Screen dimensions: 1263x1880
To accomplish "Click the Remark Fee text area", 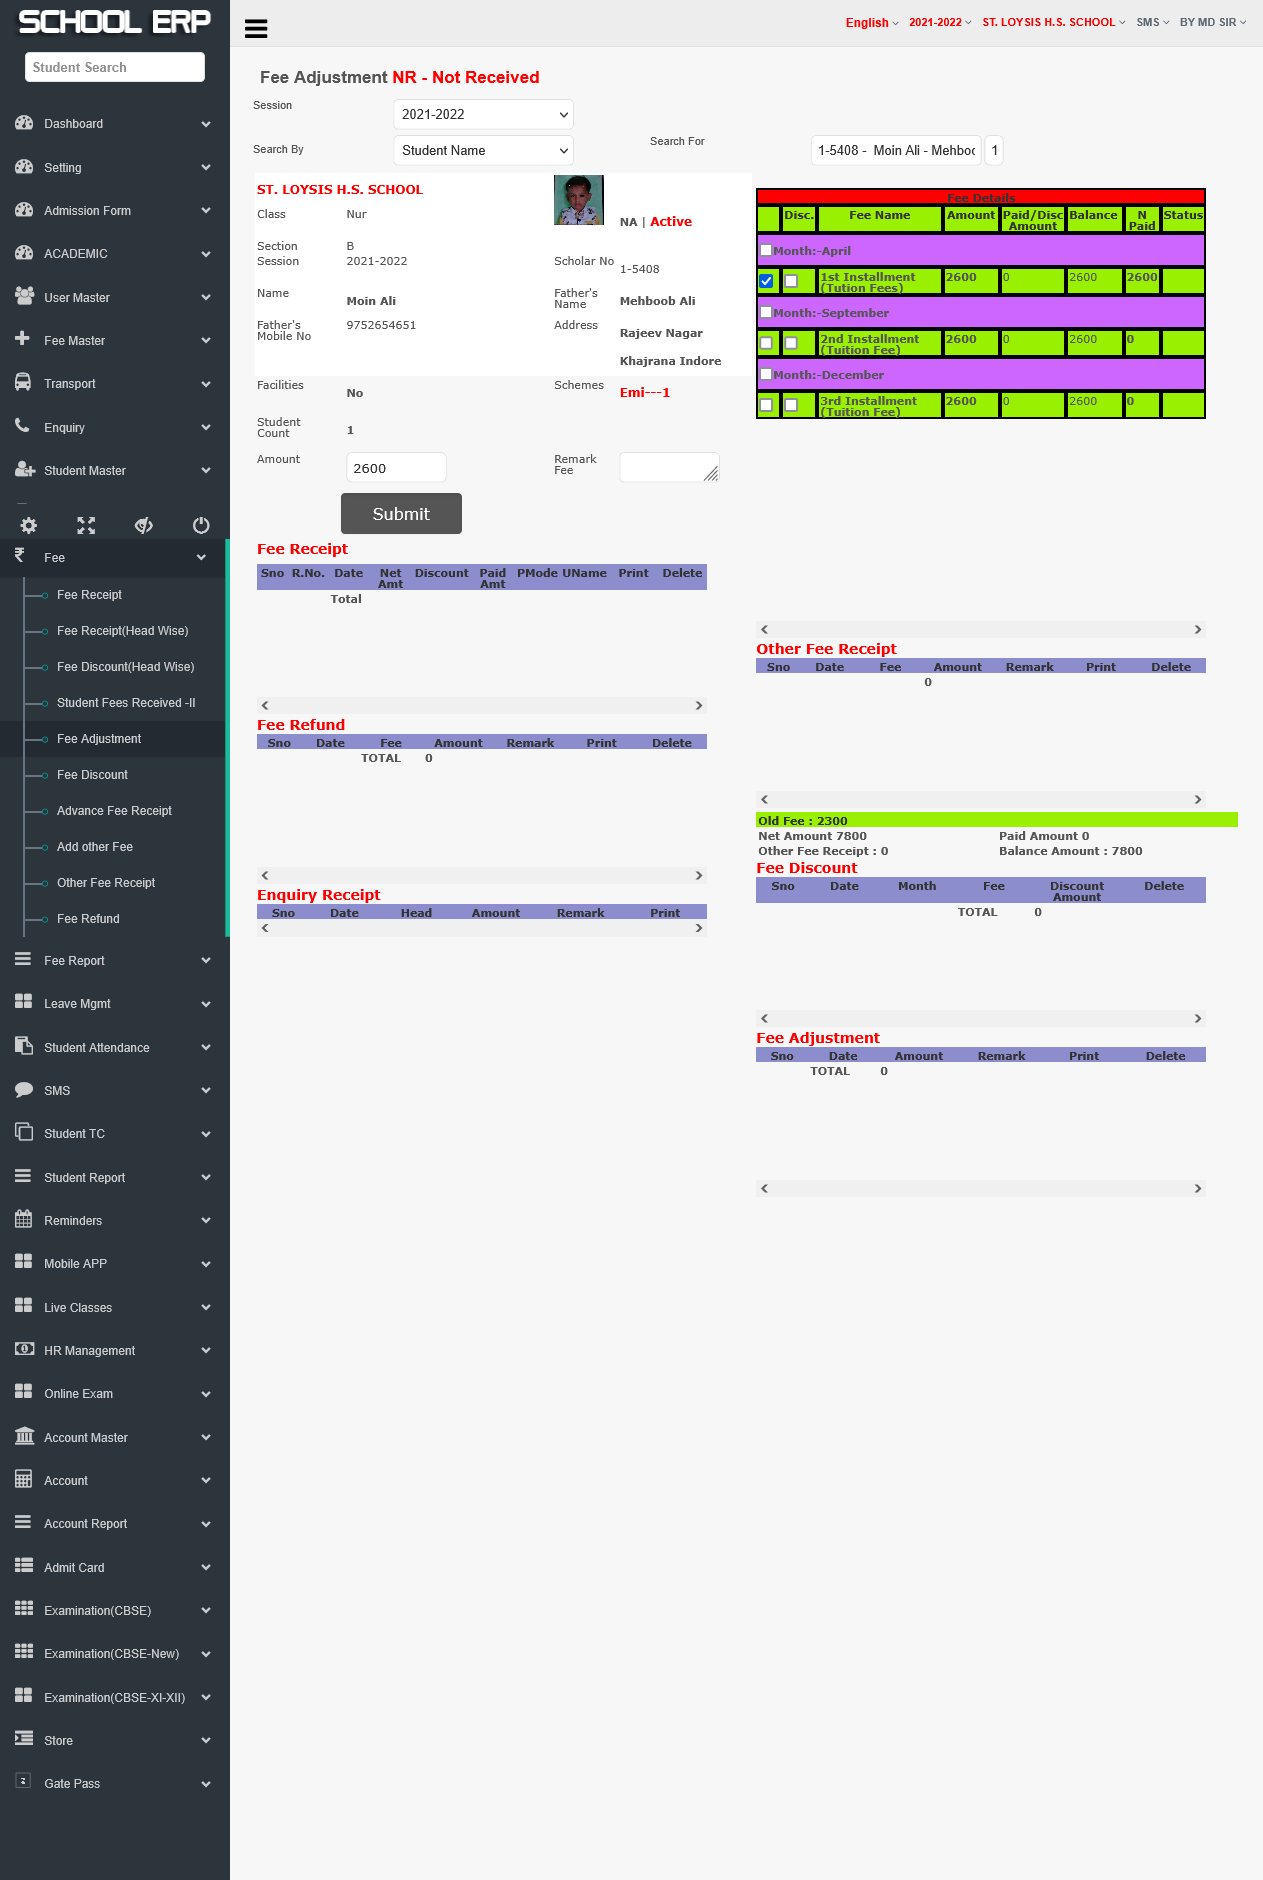I will [669, 467].
